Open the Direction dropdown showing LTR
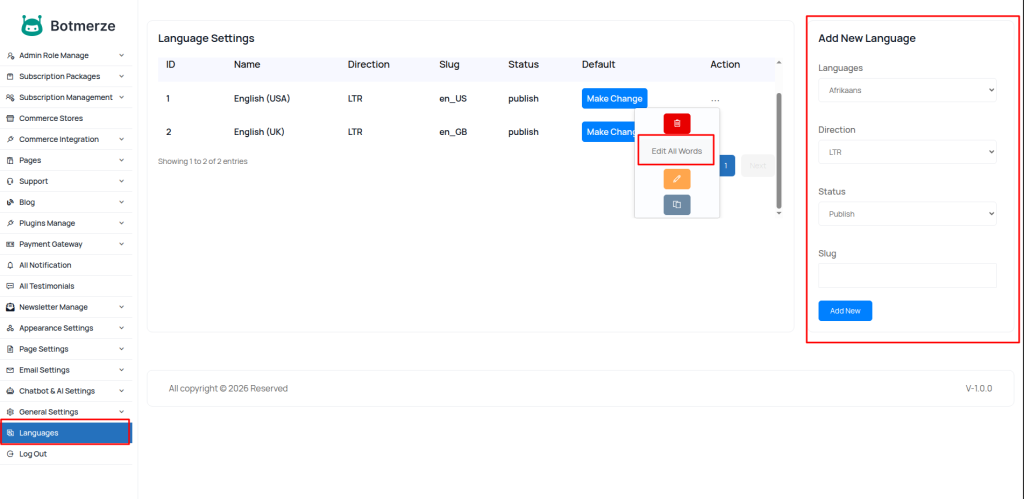Image resolution: width=1024 pixels, height=499 pixels. pos(907,152)
